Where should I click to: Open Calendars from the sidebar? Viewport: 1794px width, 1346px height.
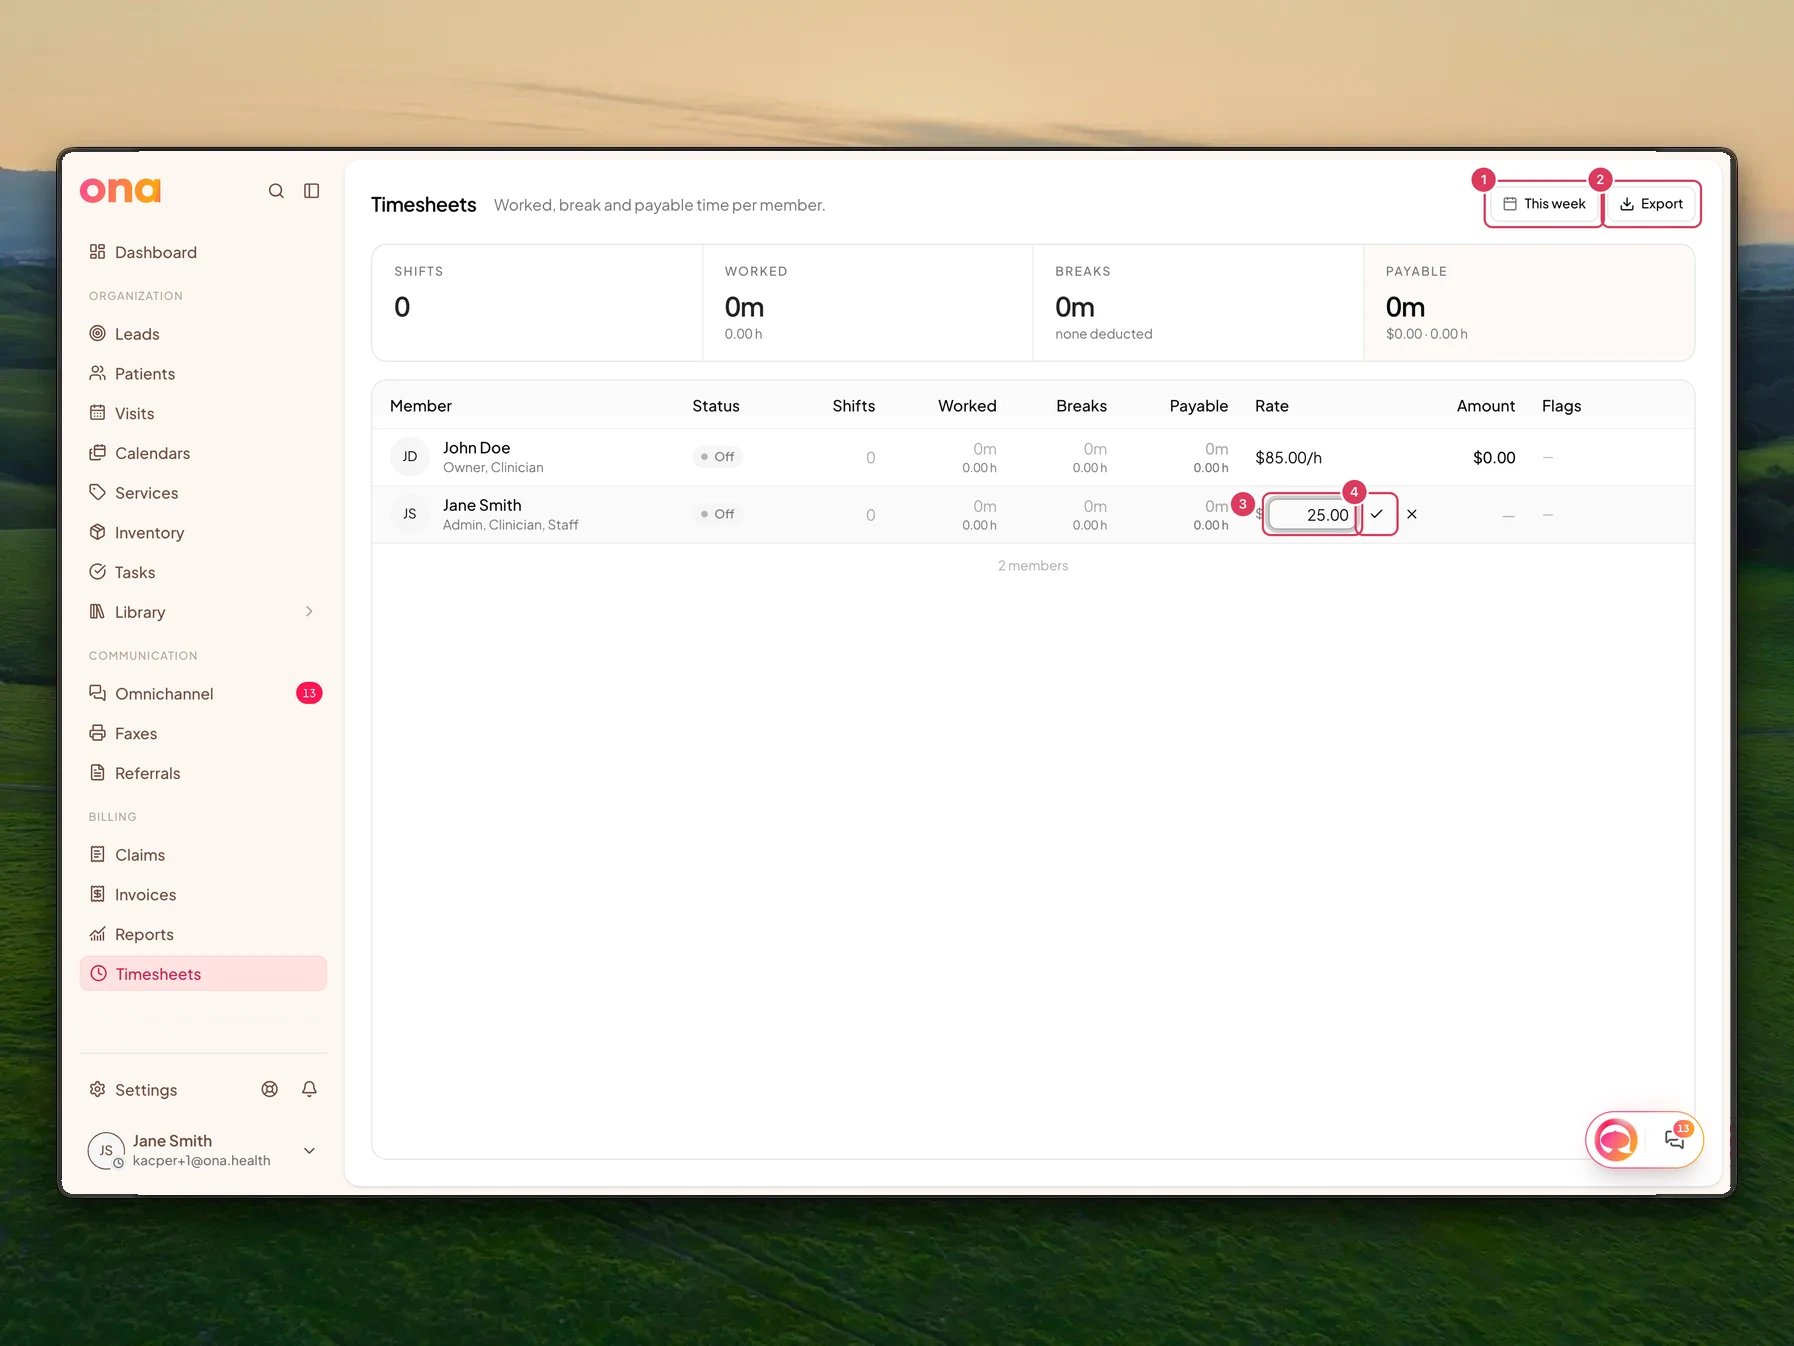[x=203, y=453]
